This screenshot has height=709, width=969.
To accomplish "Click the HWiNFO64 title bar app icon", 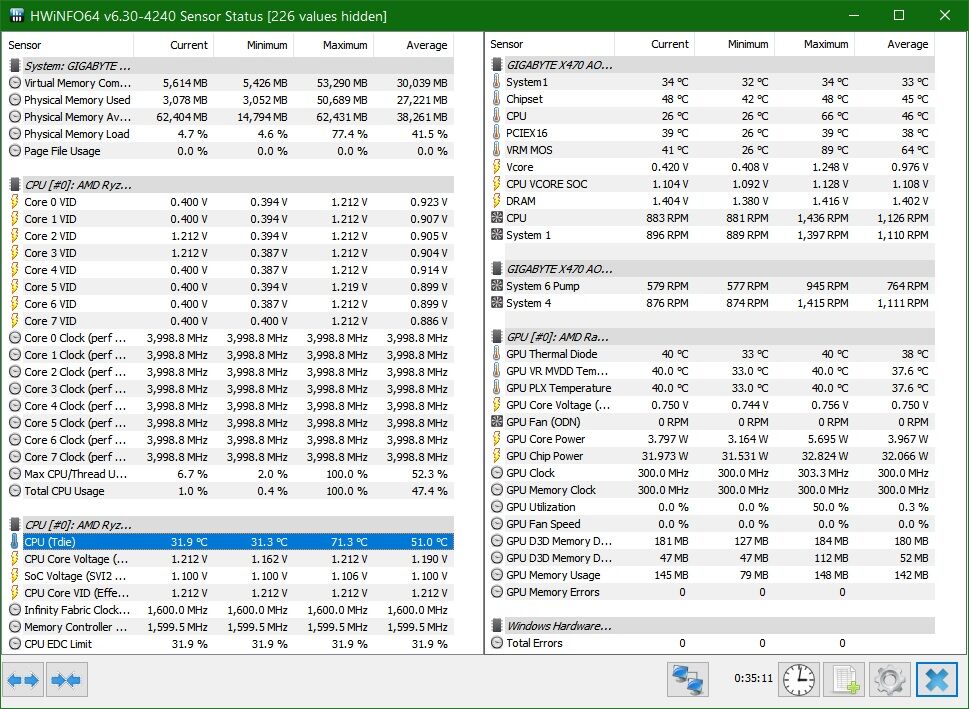I will (17, 15).
